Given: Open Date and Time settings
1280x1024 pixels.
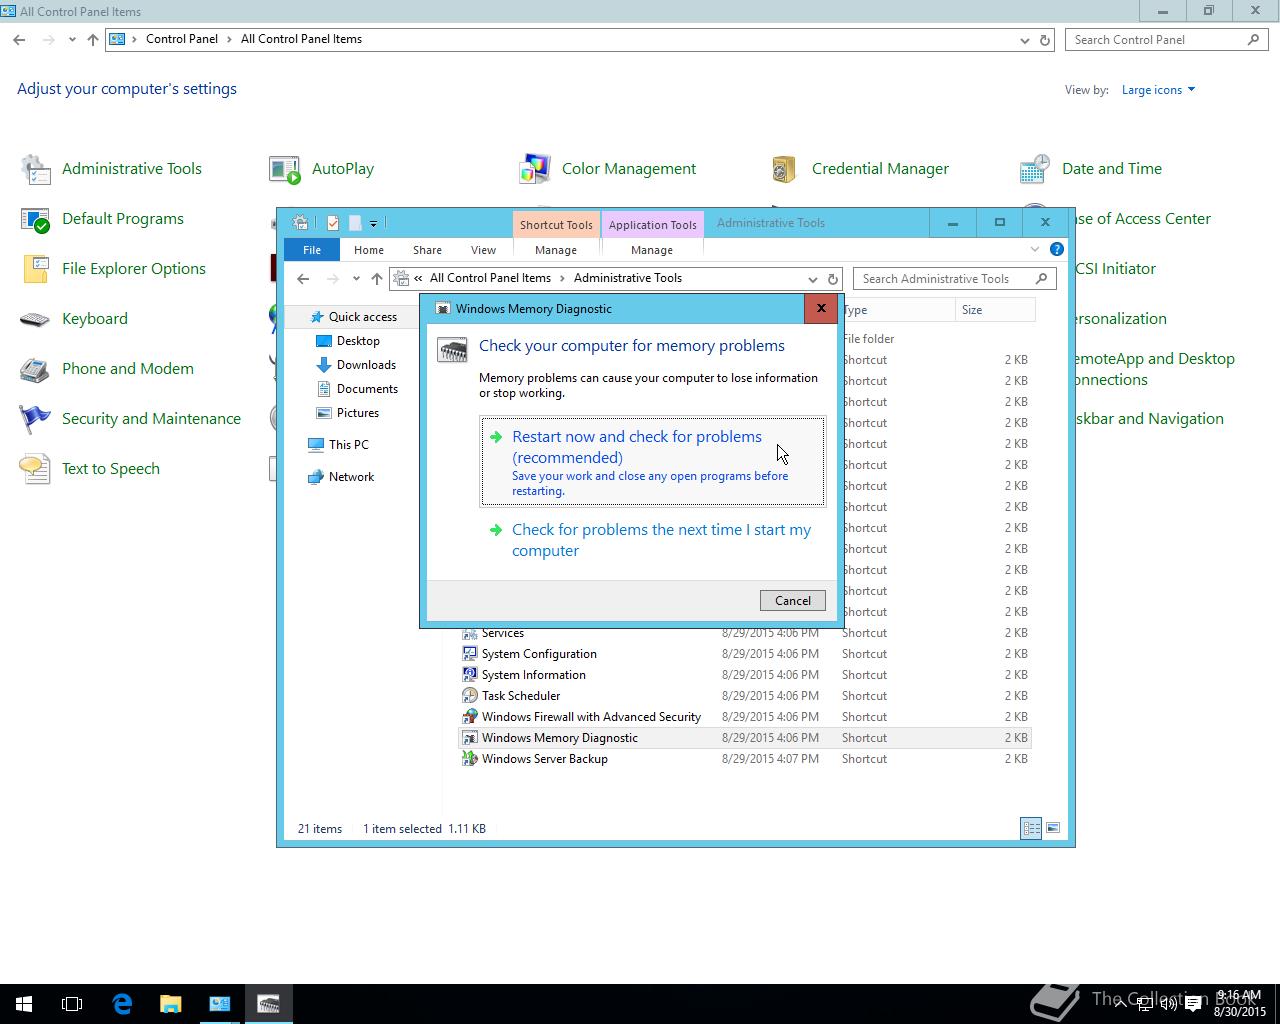Looking at the screenshot, I should click(1090, 169).
